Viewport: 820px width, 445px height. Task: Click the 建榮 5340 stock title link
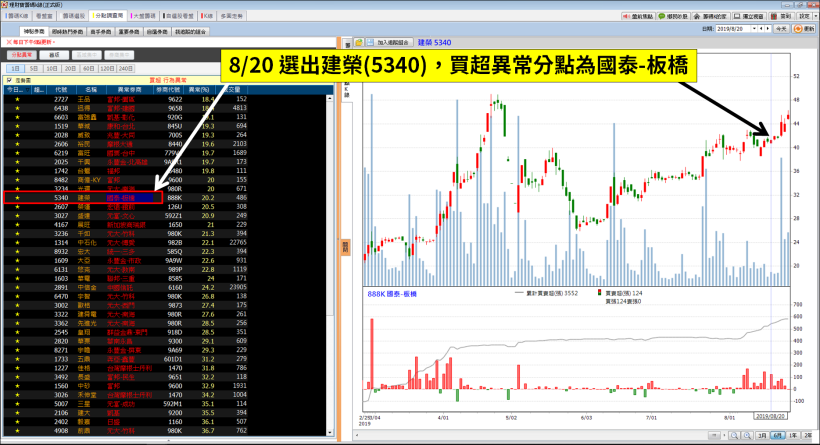[434, 42]
